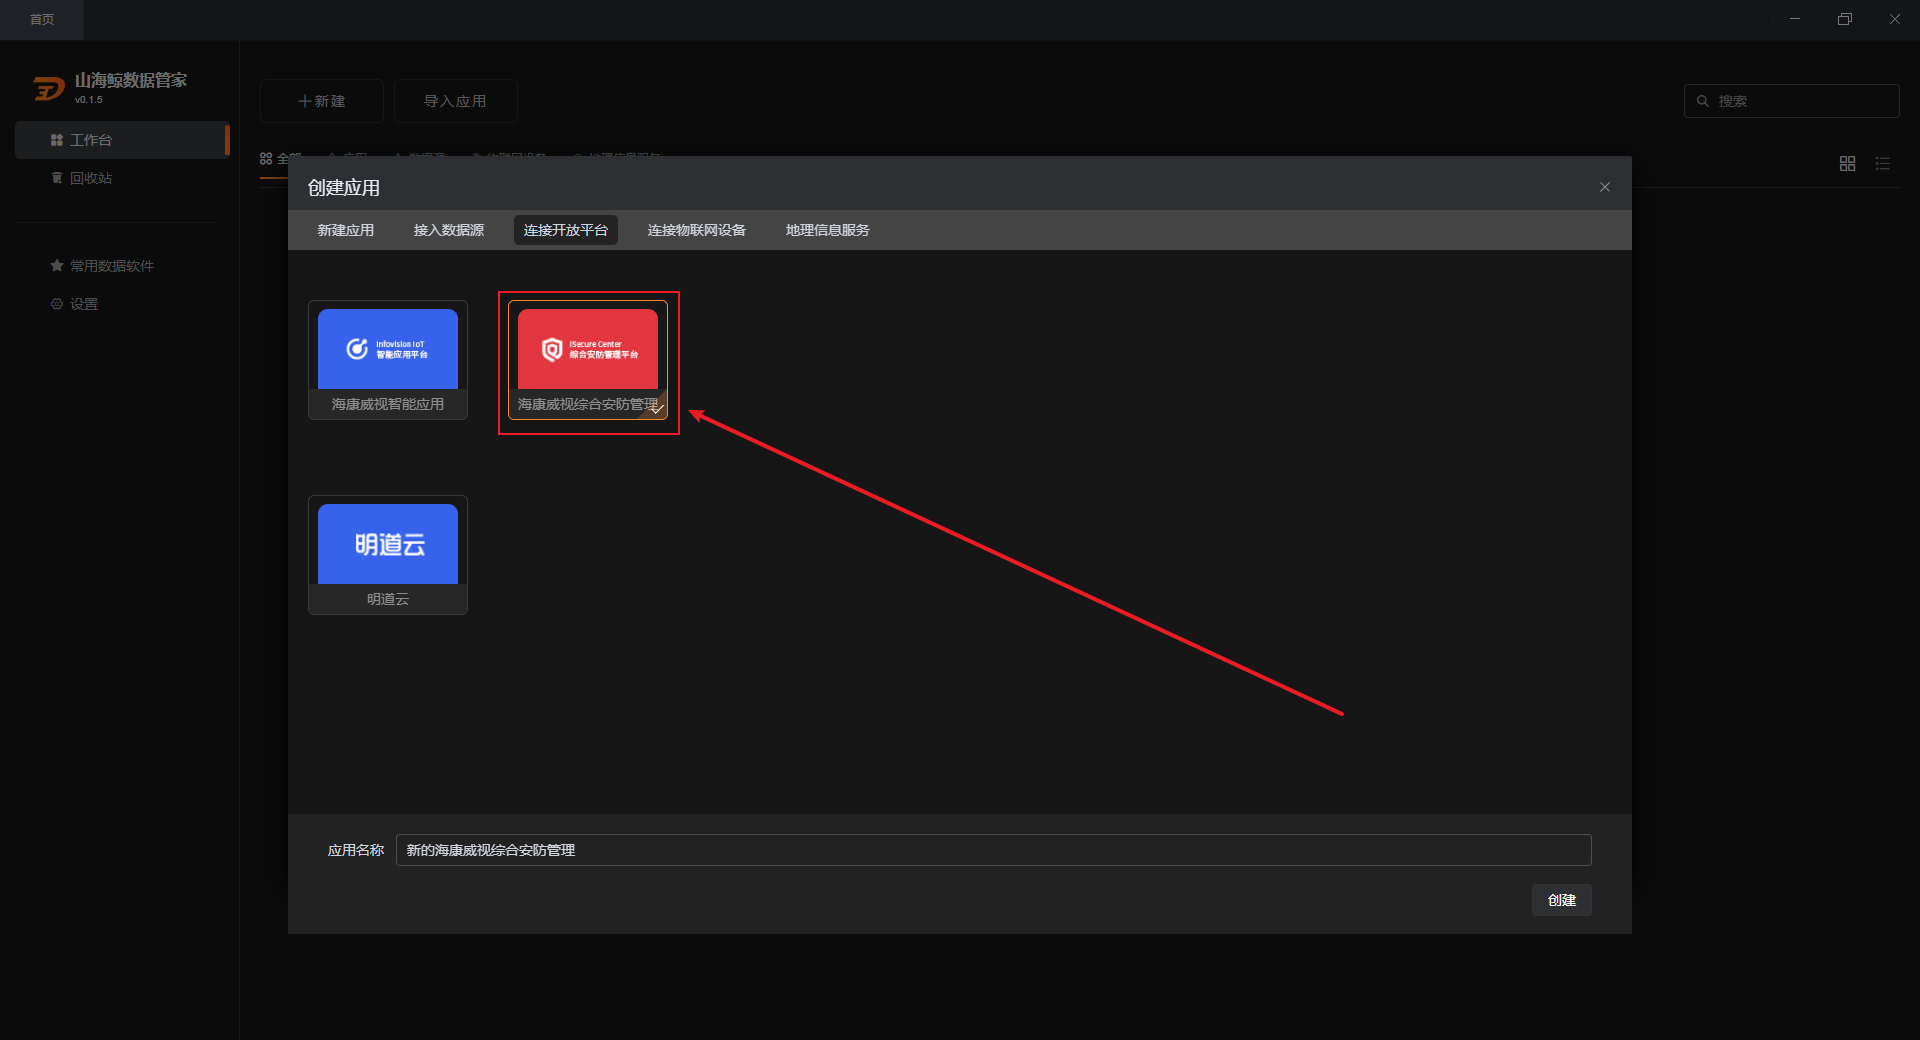The image size is (1920, 1040).
Task: Open the 地理信息服务 tab
Action: [x=828, y=230]
